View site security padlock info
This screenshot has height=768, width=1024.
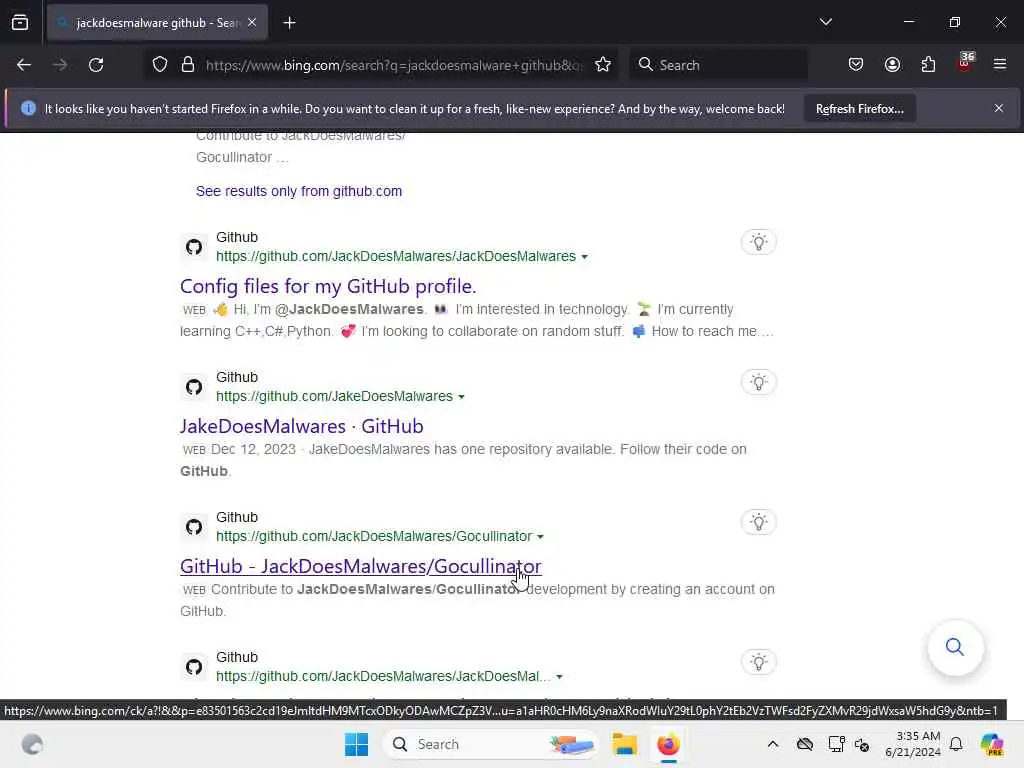pos(188,65)
